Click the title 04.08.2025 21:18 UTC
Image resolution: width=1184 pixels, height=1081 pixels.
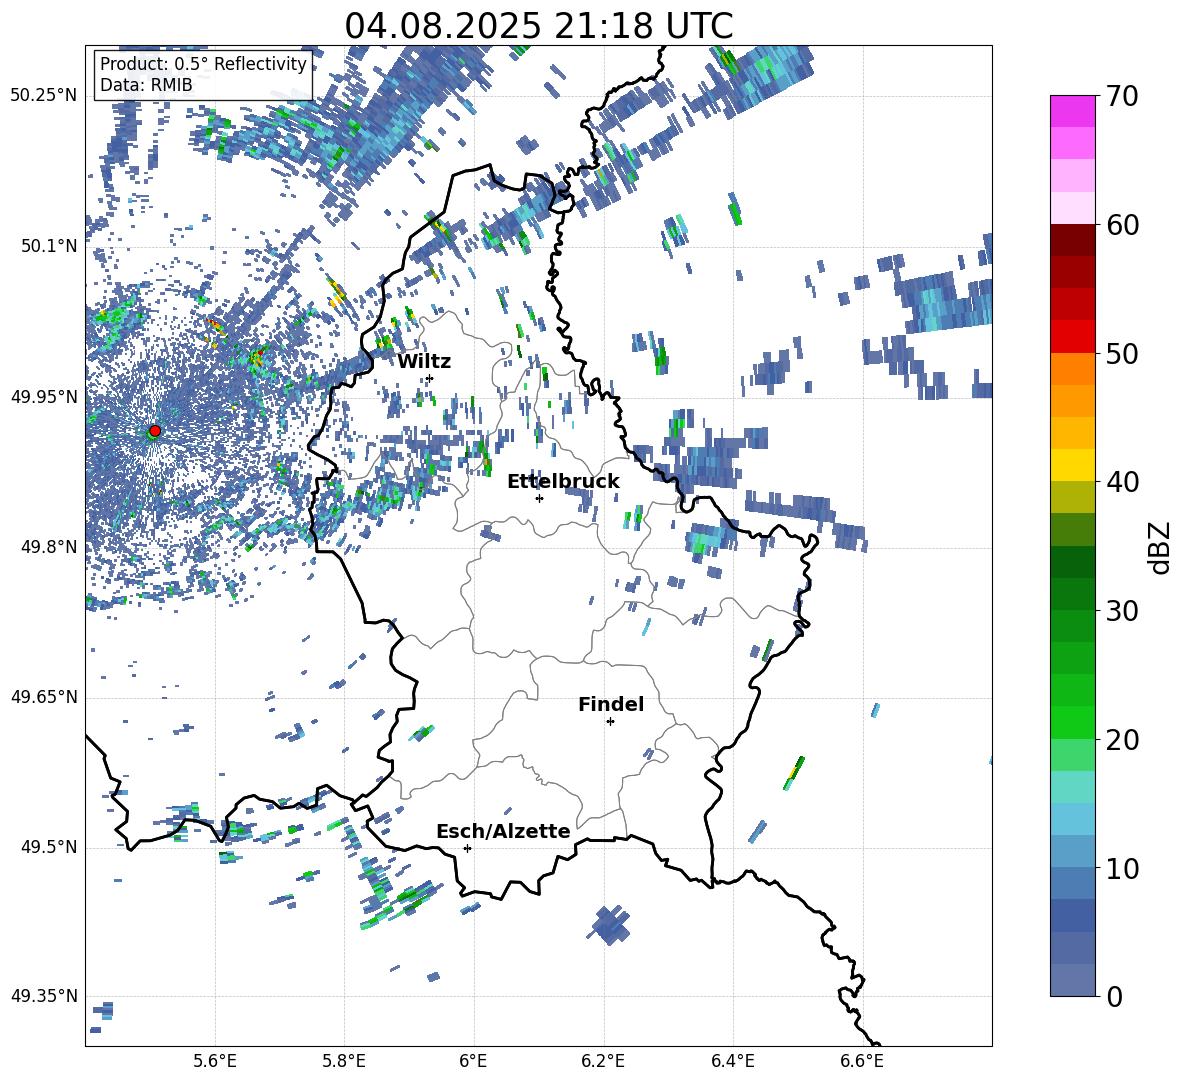[538, 26]
